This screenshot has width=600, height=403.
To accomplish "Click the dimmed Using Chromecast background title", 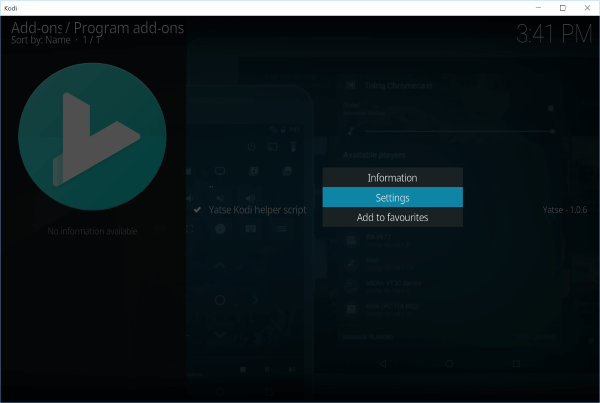I will pos(398,87).
